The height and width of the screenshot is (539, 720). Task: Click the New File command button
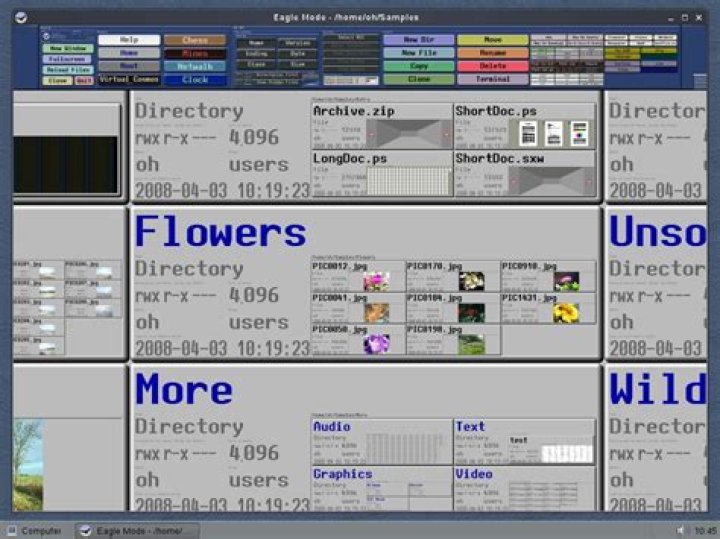tap(419, 53)
